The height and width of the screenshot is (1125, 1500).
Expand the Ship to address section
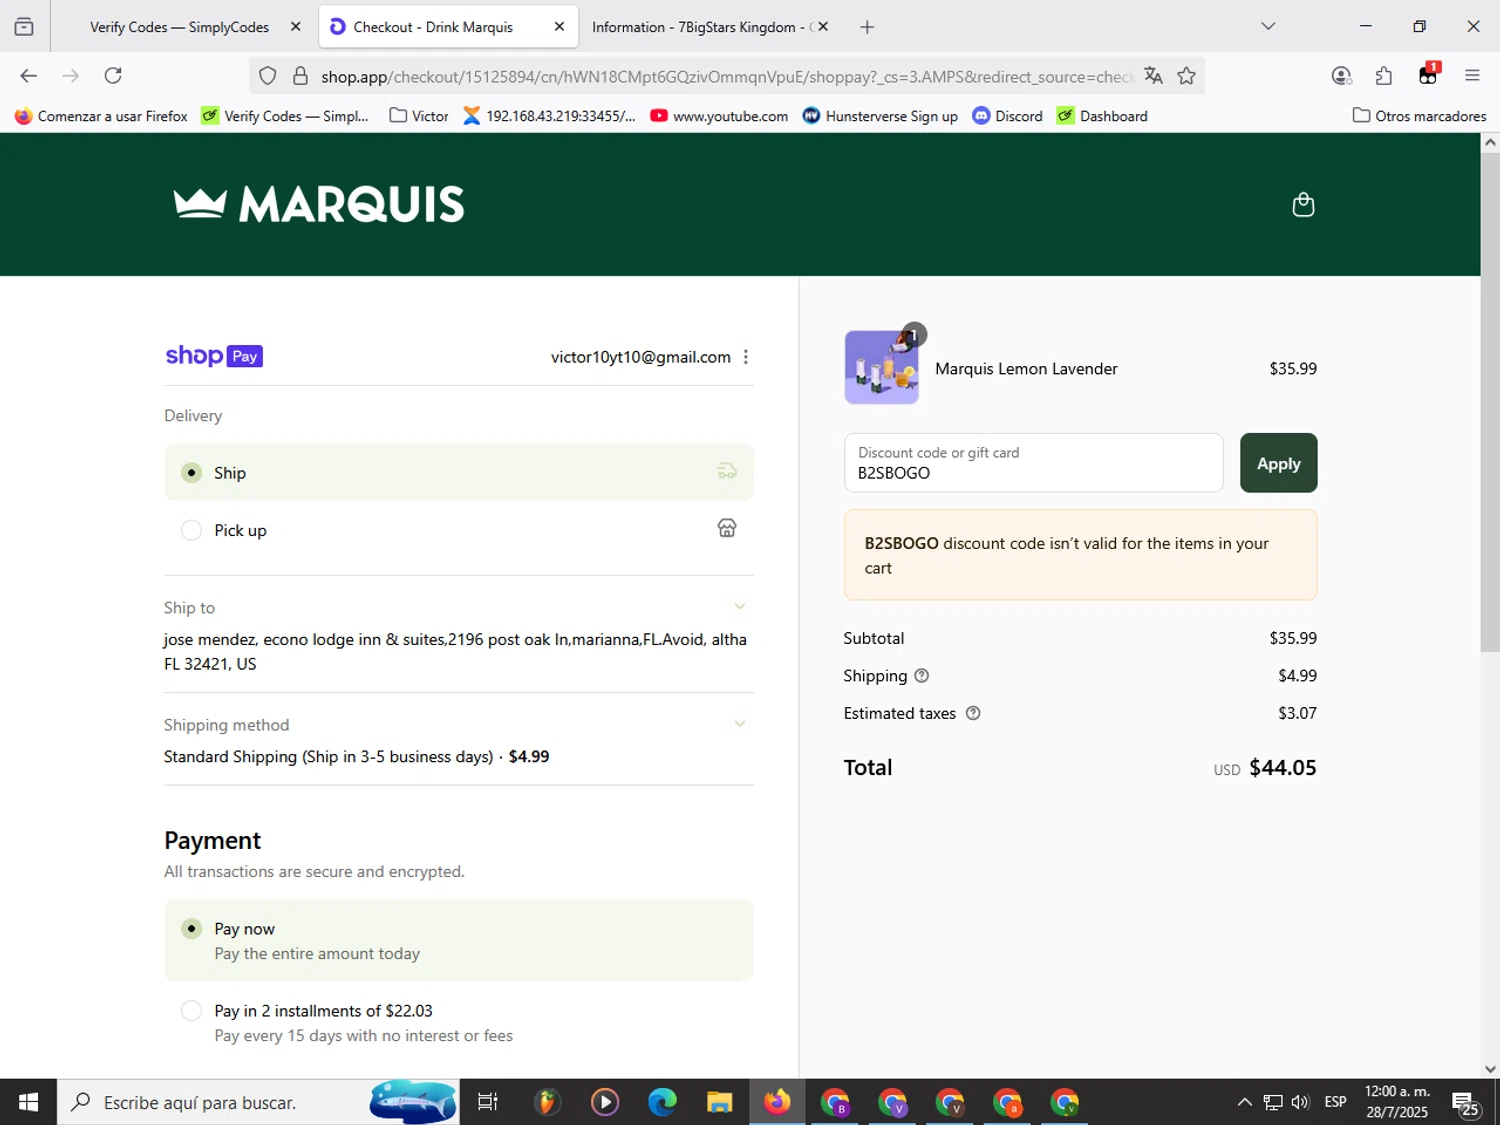click(x=740, y=607)
